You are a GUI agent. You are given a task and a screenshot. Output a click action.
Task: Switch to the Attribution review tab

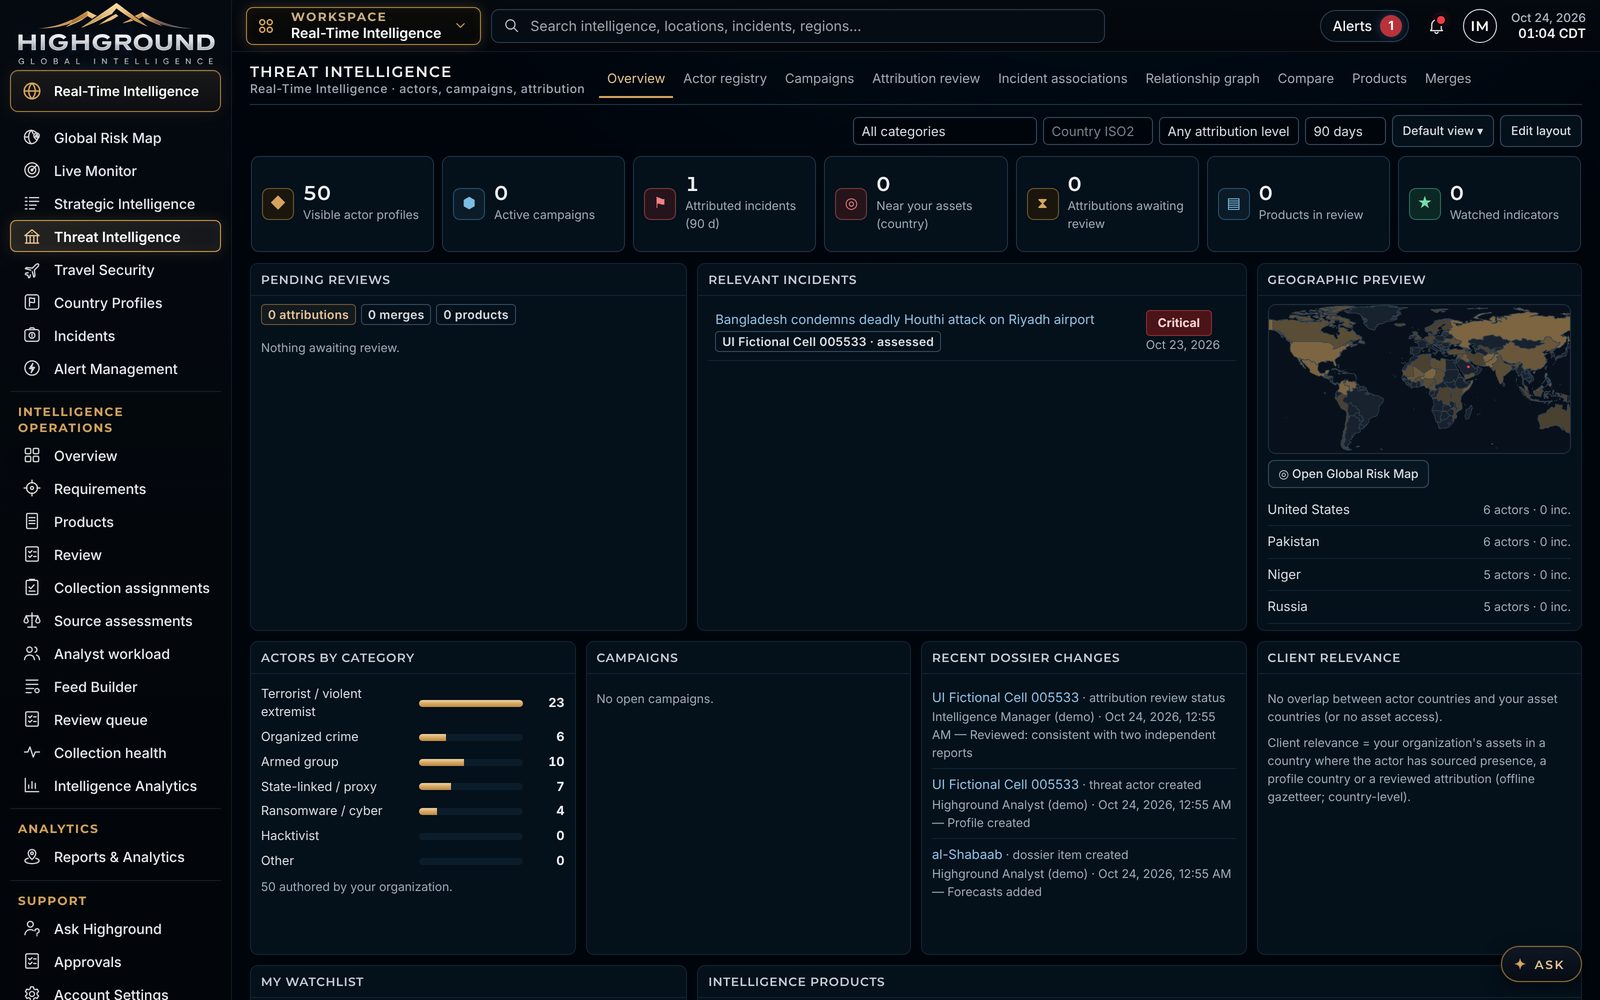(926, 79)
